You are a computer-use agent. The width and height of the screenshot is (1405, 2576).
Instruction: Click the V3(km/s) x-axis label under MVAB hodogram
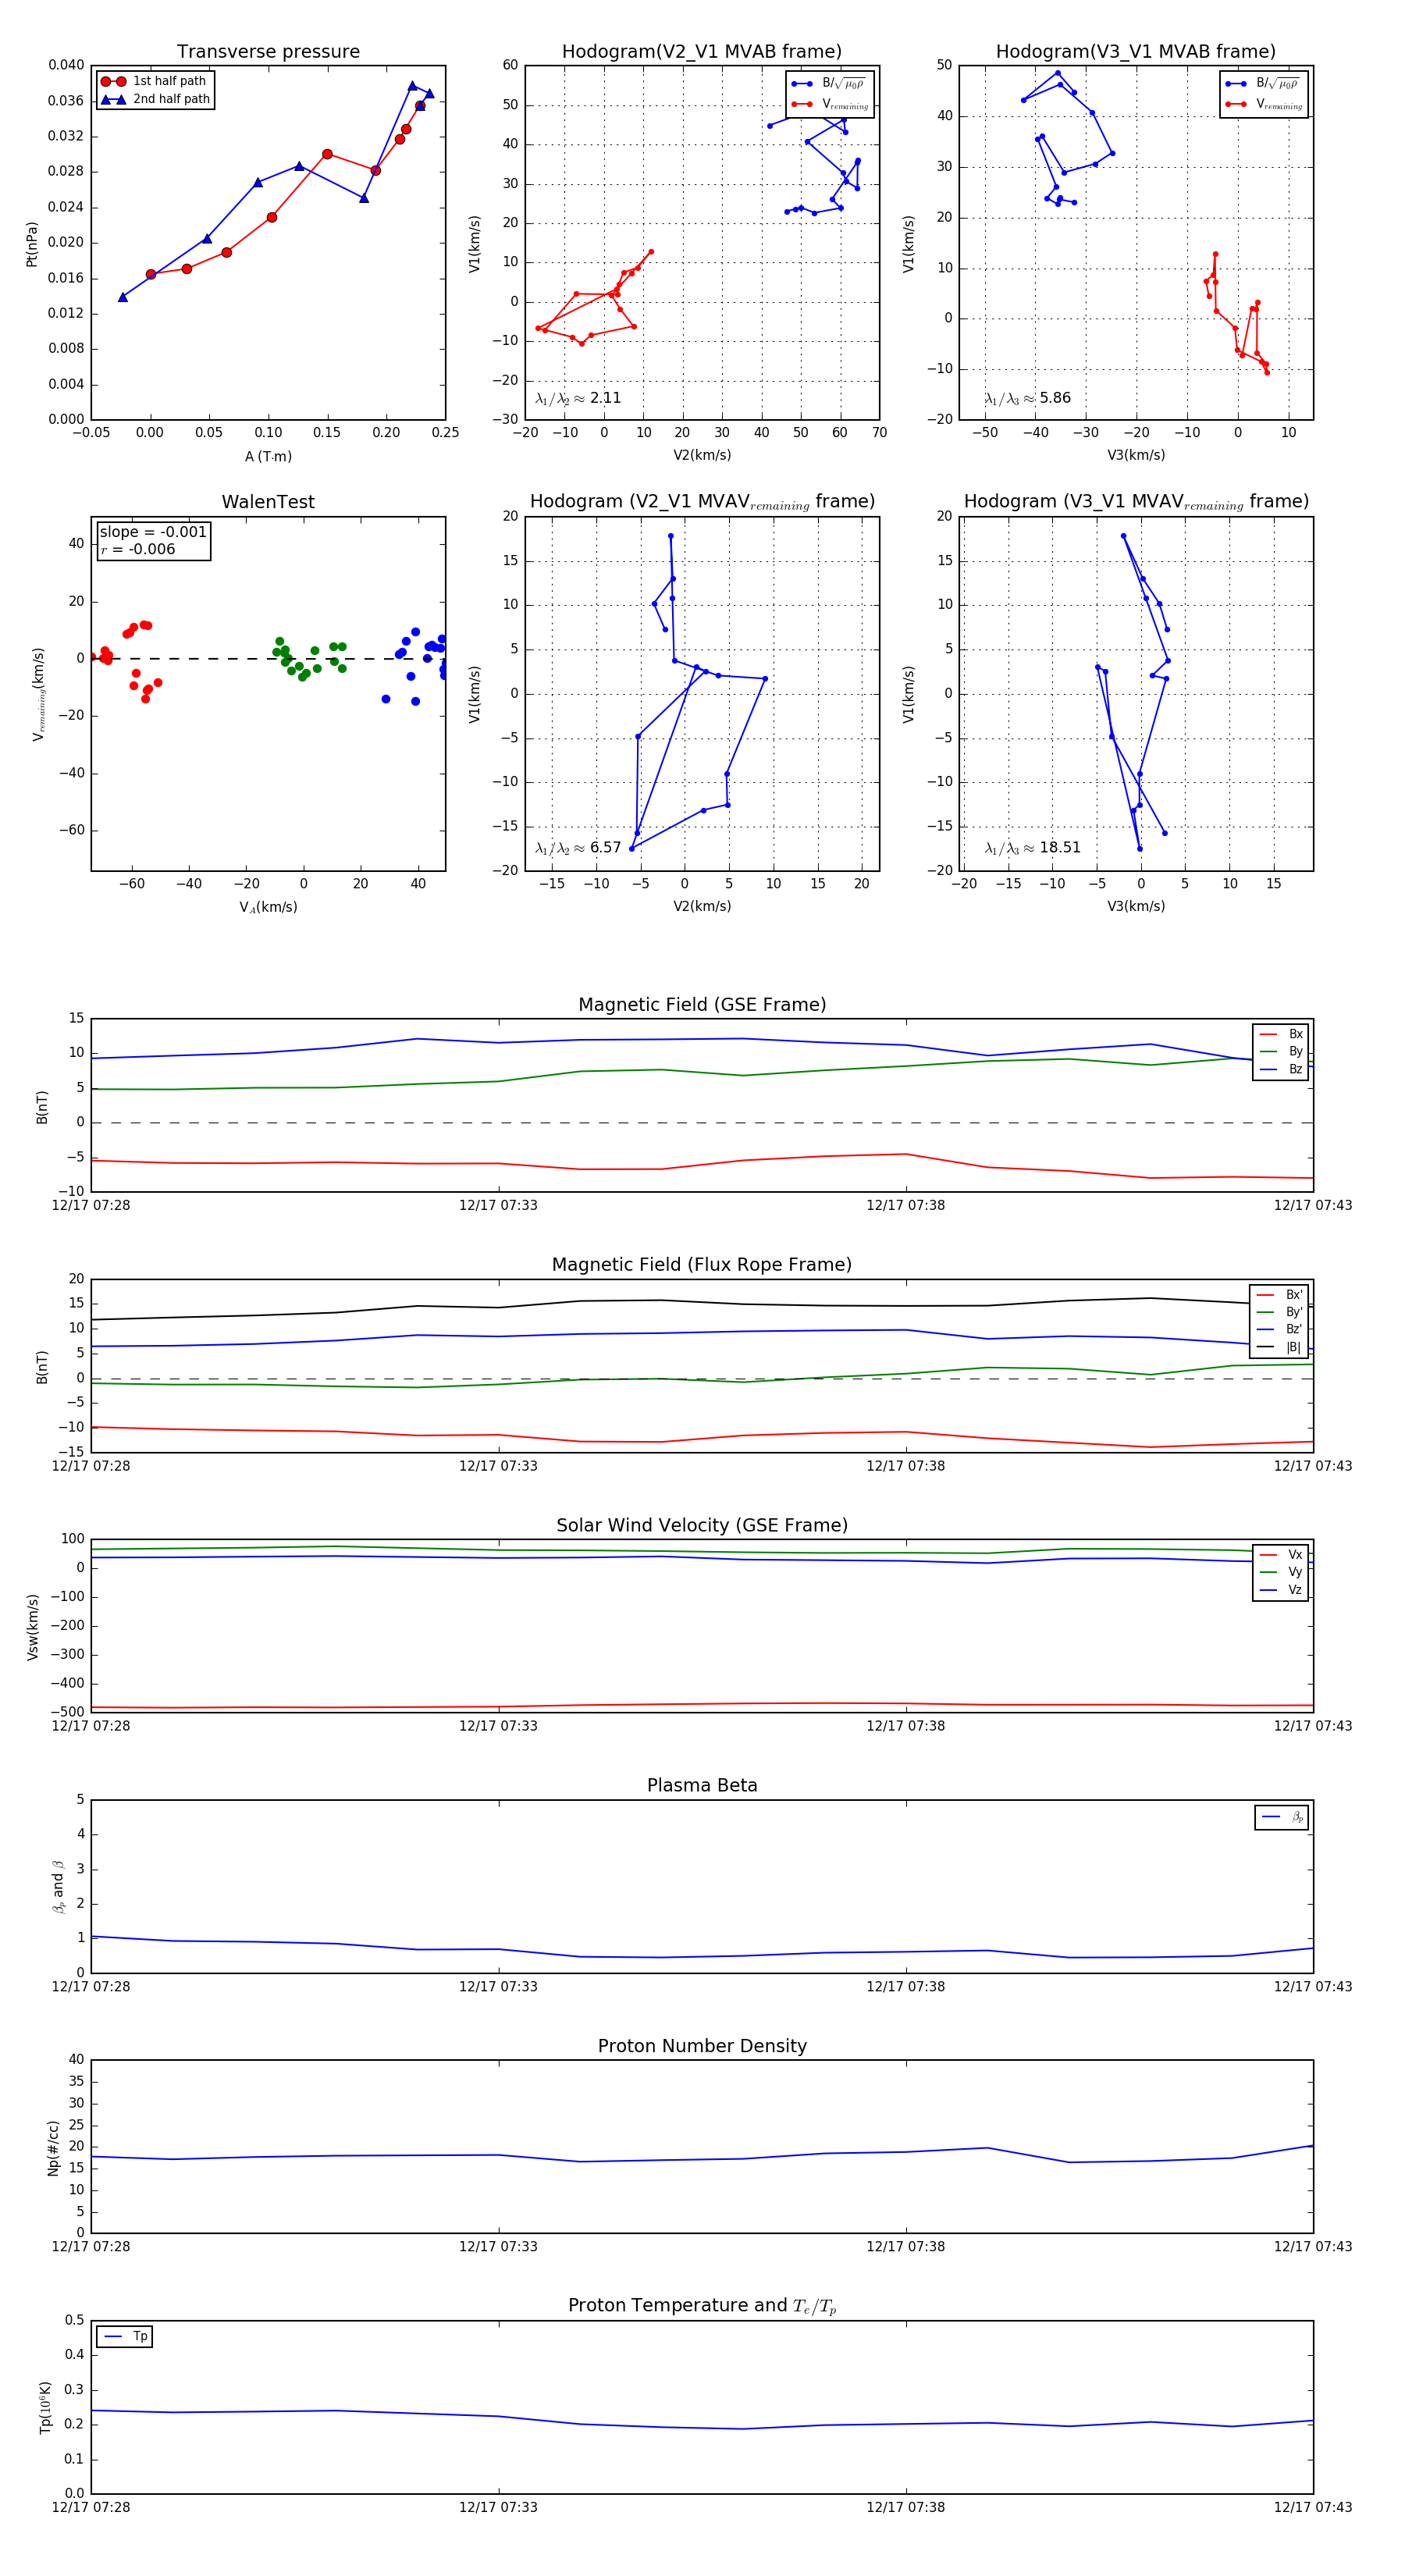pyautogui.click(x=1136, y=455)
